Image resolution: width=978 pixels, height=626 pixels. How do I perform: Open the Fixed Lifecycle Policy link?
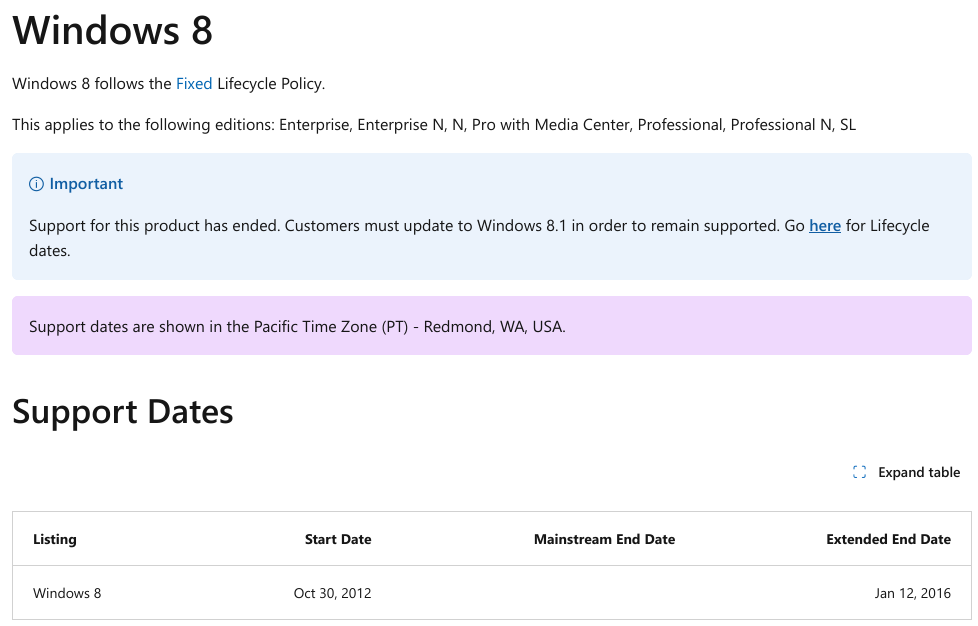pyautogui.click(x=194, y=84)
